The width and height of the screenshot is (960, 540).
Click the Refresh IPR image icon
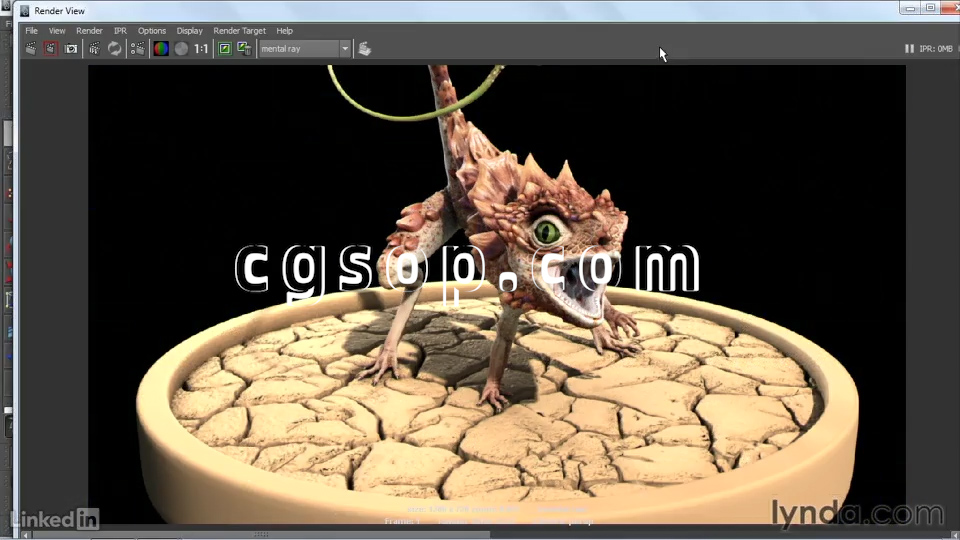[x=114, y=48]
